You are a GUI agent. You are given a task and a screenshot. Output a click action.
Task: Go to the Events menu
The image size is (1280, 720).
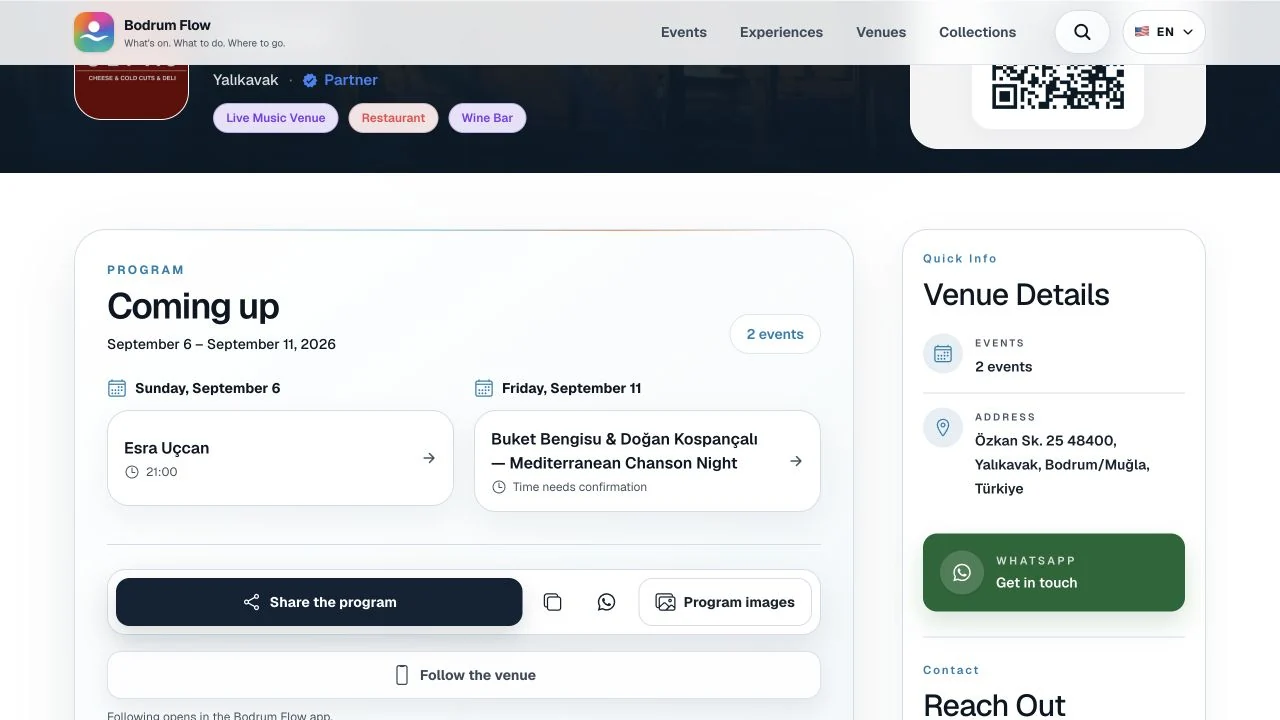coord(684,32)
